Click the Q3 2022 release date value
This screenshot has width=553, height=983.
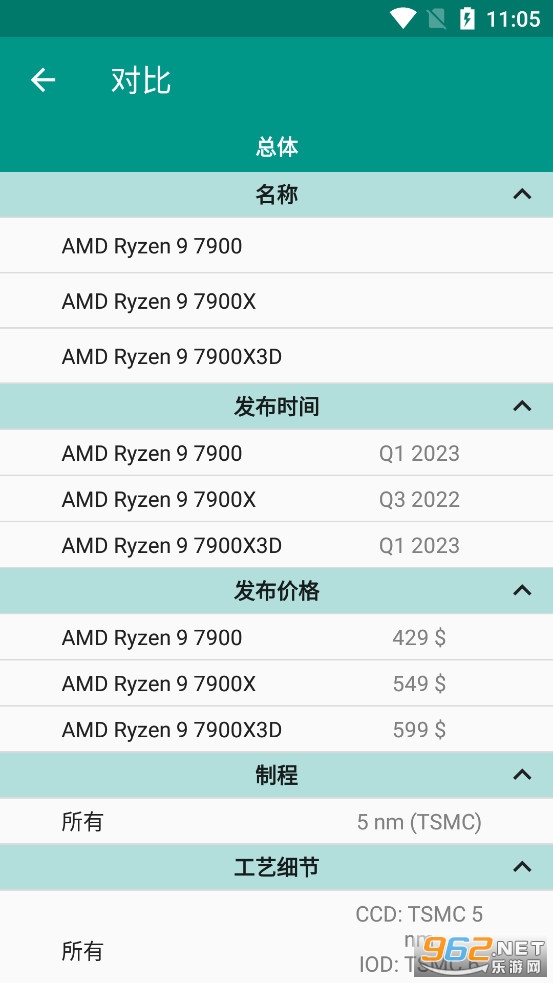pos(419,500)
